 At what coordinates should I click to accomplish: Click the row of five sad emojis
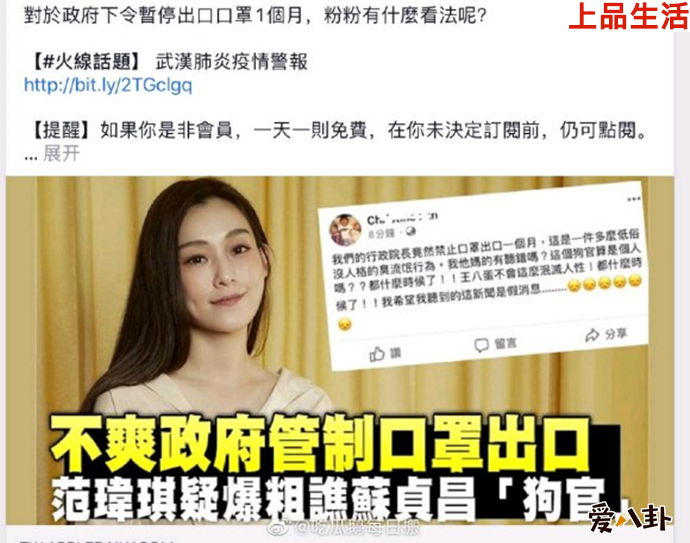click(x=605, y=282)
